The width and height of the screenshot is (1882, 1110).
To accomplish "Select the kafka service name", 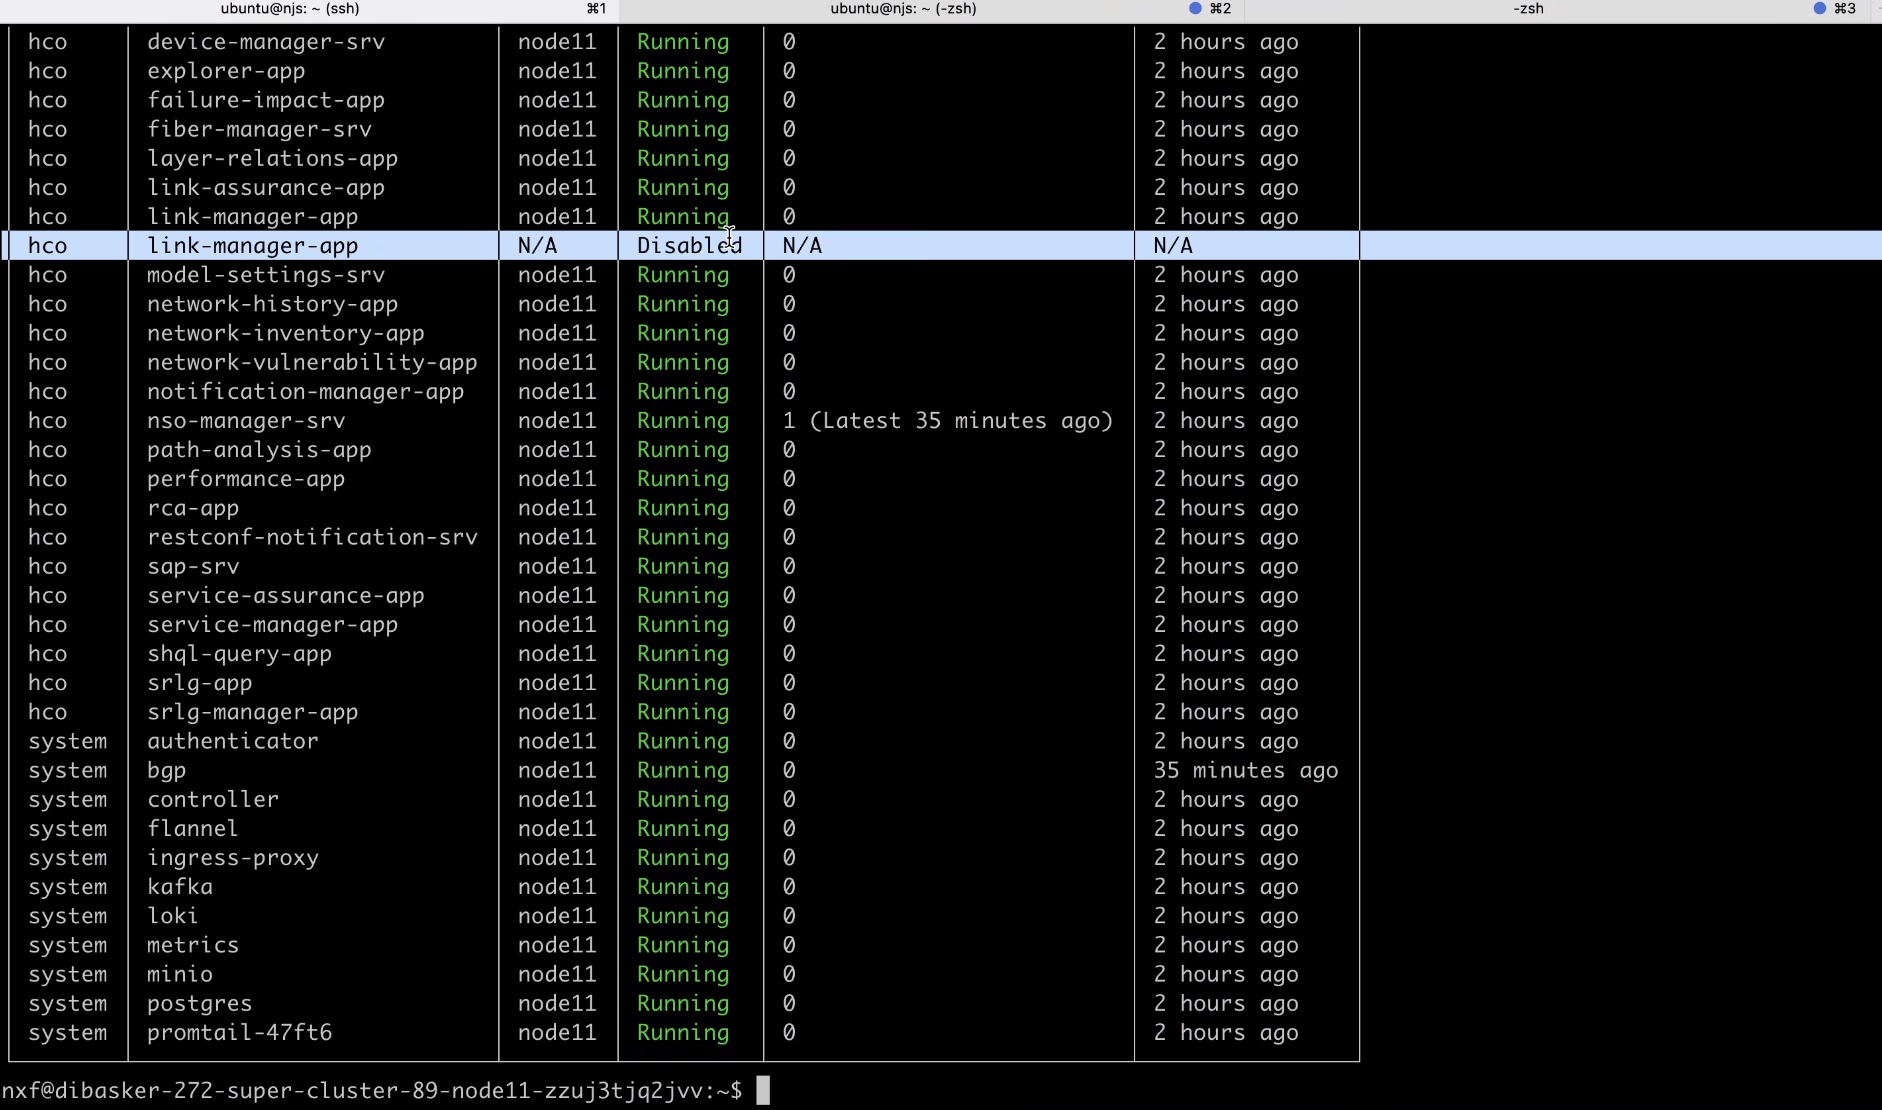I will tap(180, 886).
